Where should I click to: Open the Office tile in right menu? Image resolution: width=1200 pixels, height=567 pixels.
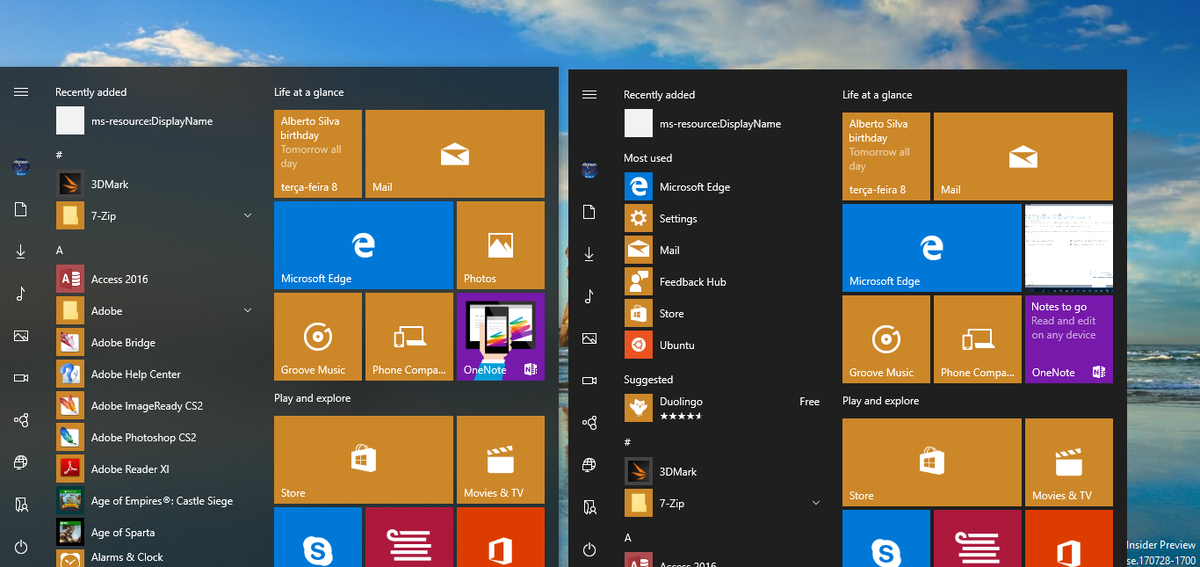1069,539
